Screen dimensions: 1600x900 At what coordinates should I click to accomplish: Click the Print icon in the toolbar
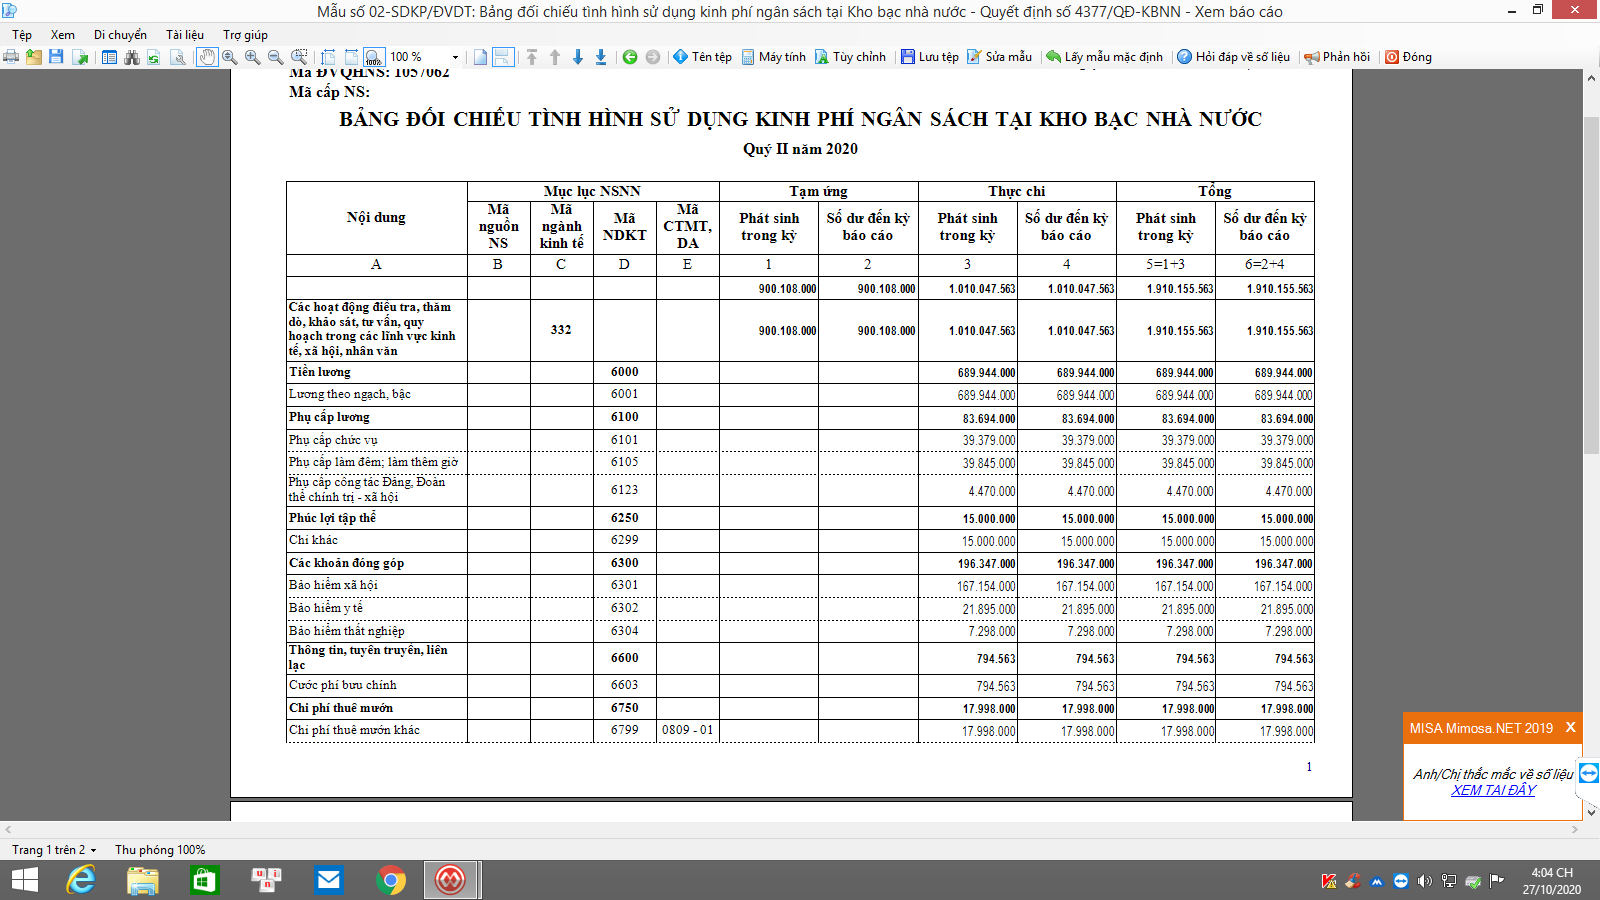click(x=11, y=57)
